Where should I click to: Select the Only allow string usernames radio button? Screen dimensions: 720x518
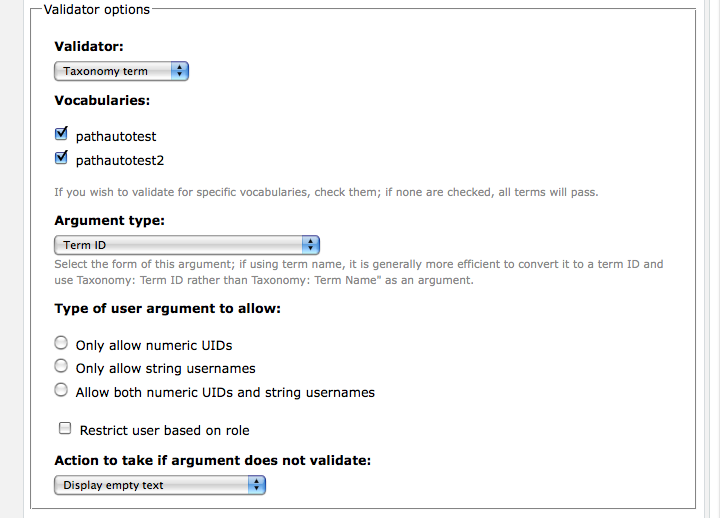coord(61,366)
